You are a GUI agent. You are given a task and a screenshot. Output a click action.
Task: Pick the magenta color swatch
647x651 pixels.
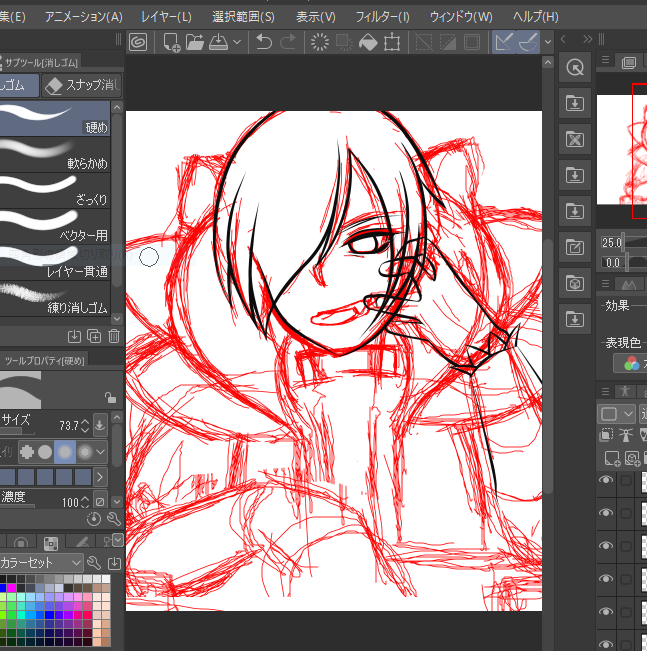click(11, 588)
